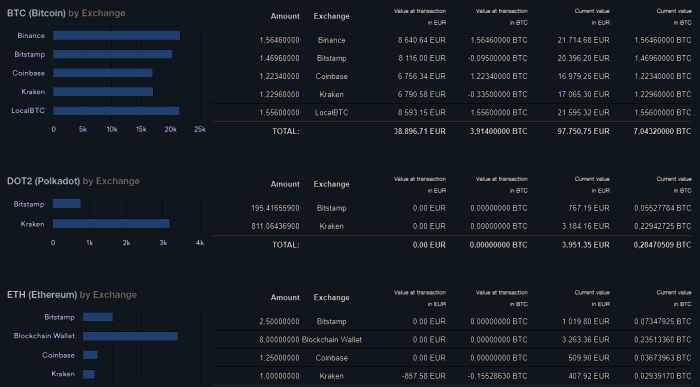The image size is (700, 387).
Task: Click the Coinbase bar in Bitcoin chart
Action: point(103,73)
